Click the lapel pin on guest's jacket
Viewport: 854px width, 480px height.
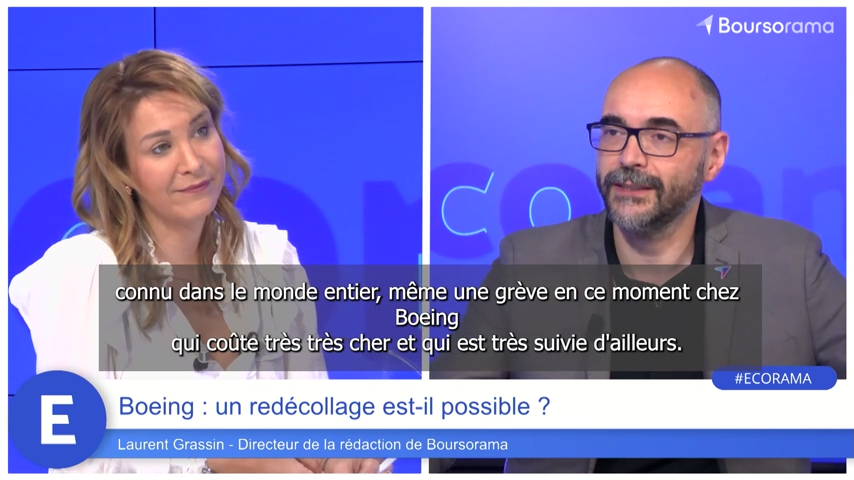[723, 271]
